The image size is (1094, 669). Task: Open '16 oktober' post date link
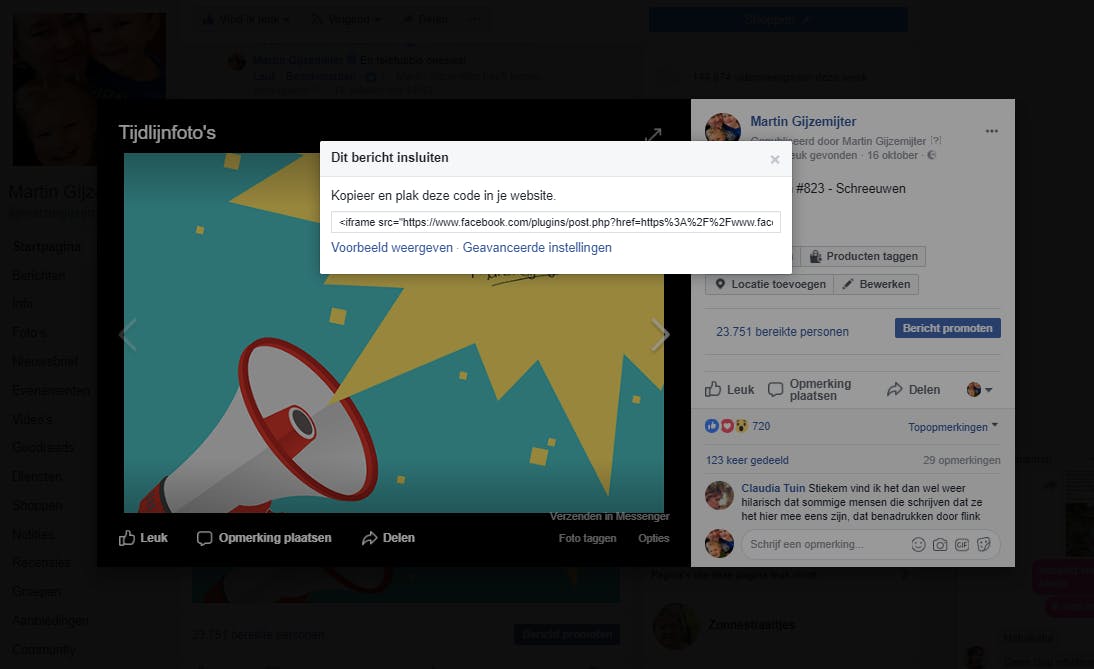pos(892,155)
